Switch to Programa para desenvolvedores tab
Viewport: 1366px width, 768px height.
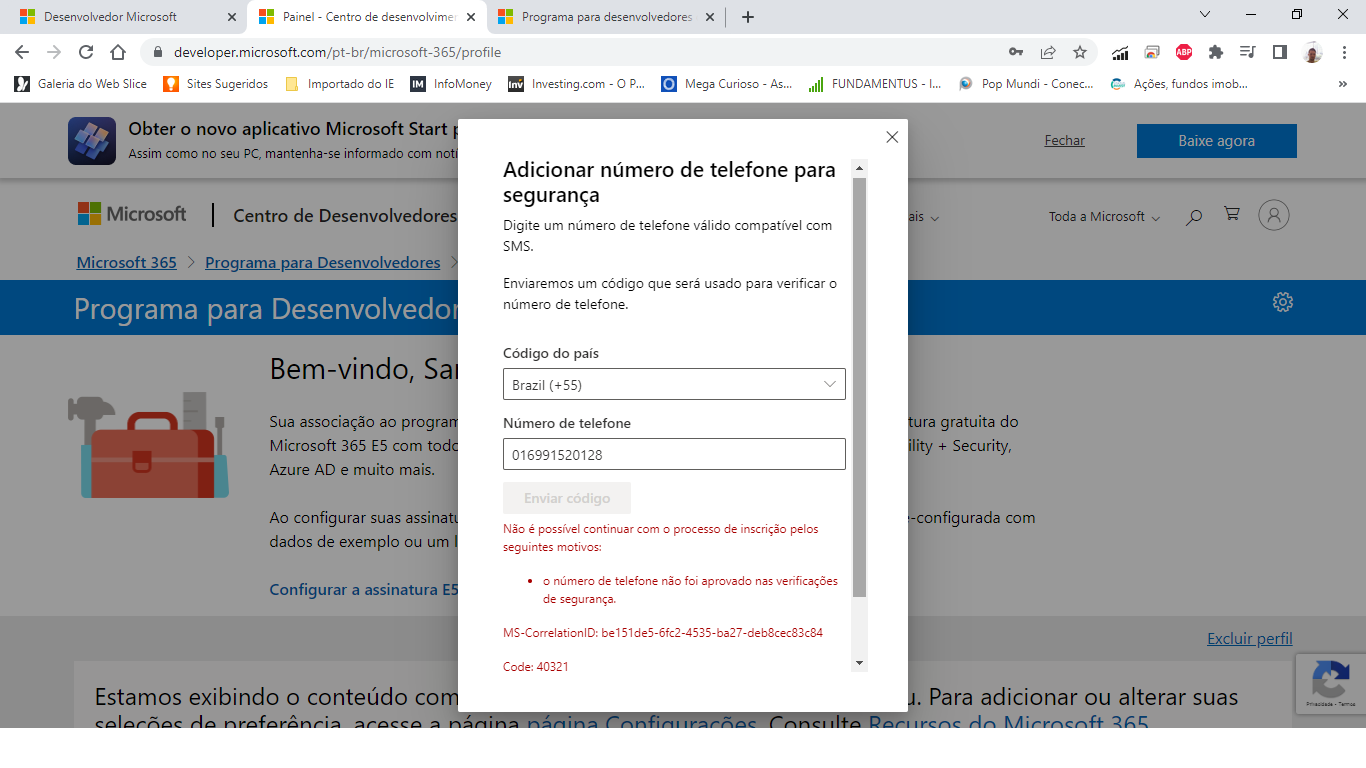tap(606, 17)
